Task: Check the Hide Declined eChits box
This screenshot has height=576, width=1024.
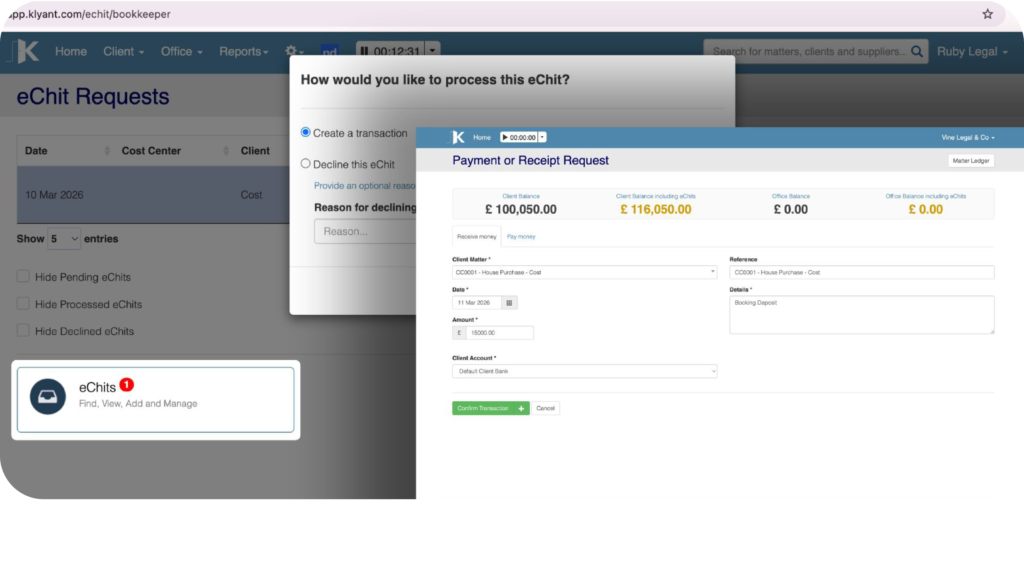Action: [x=23, y=331]
